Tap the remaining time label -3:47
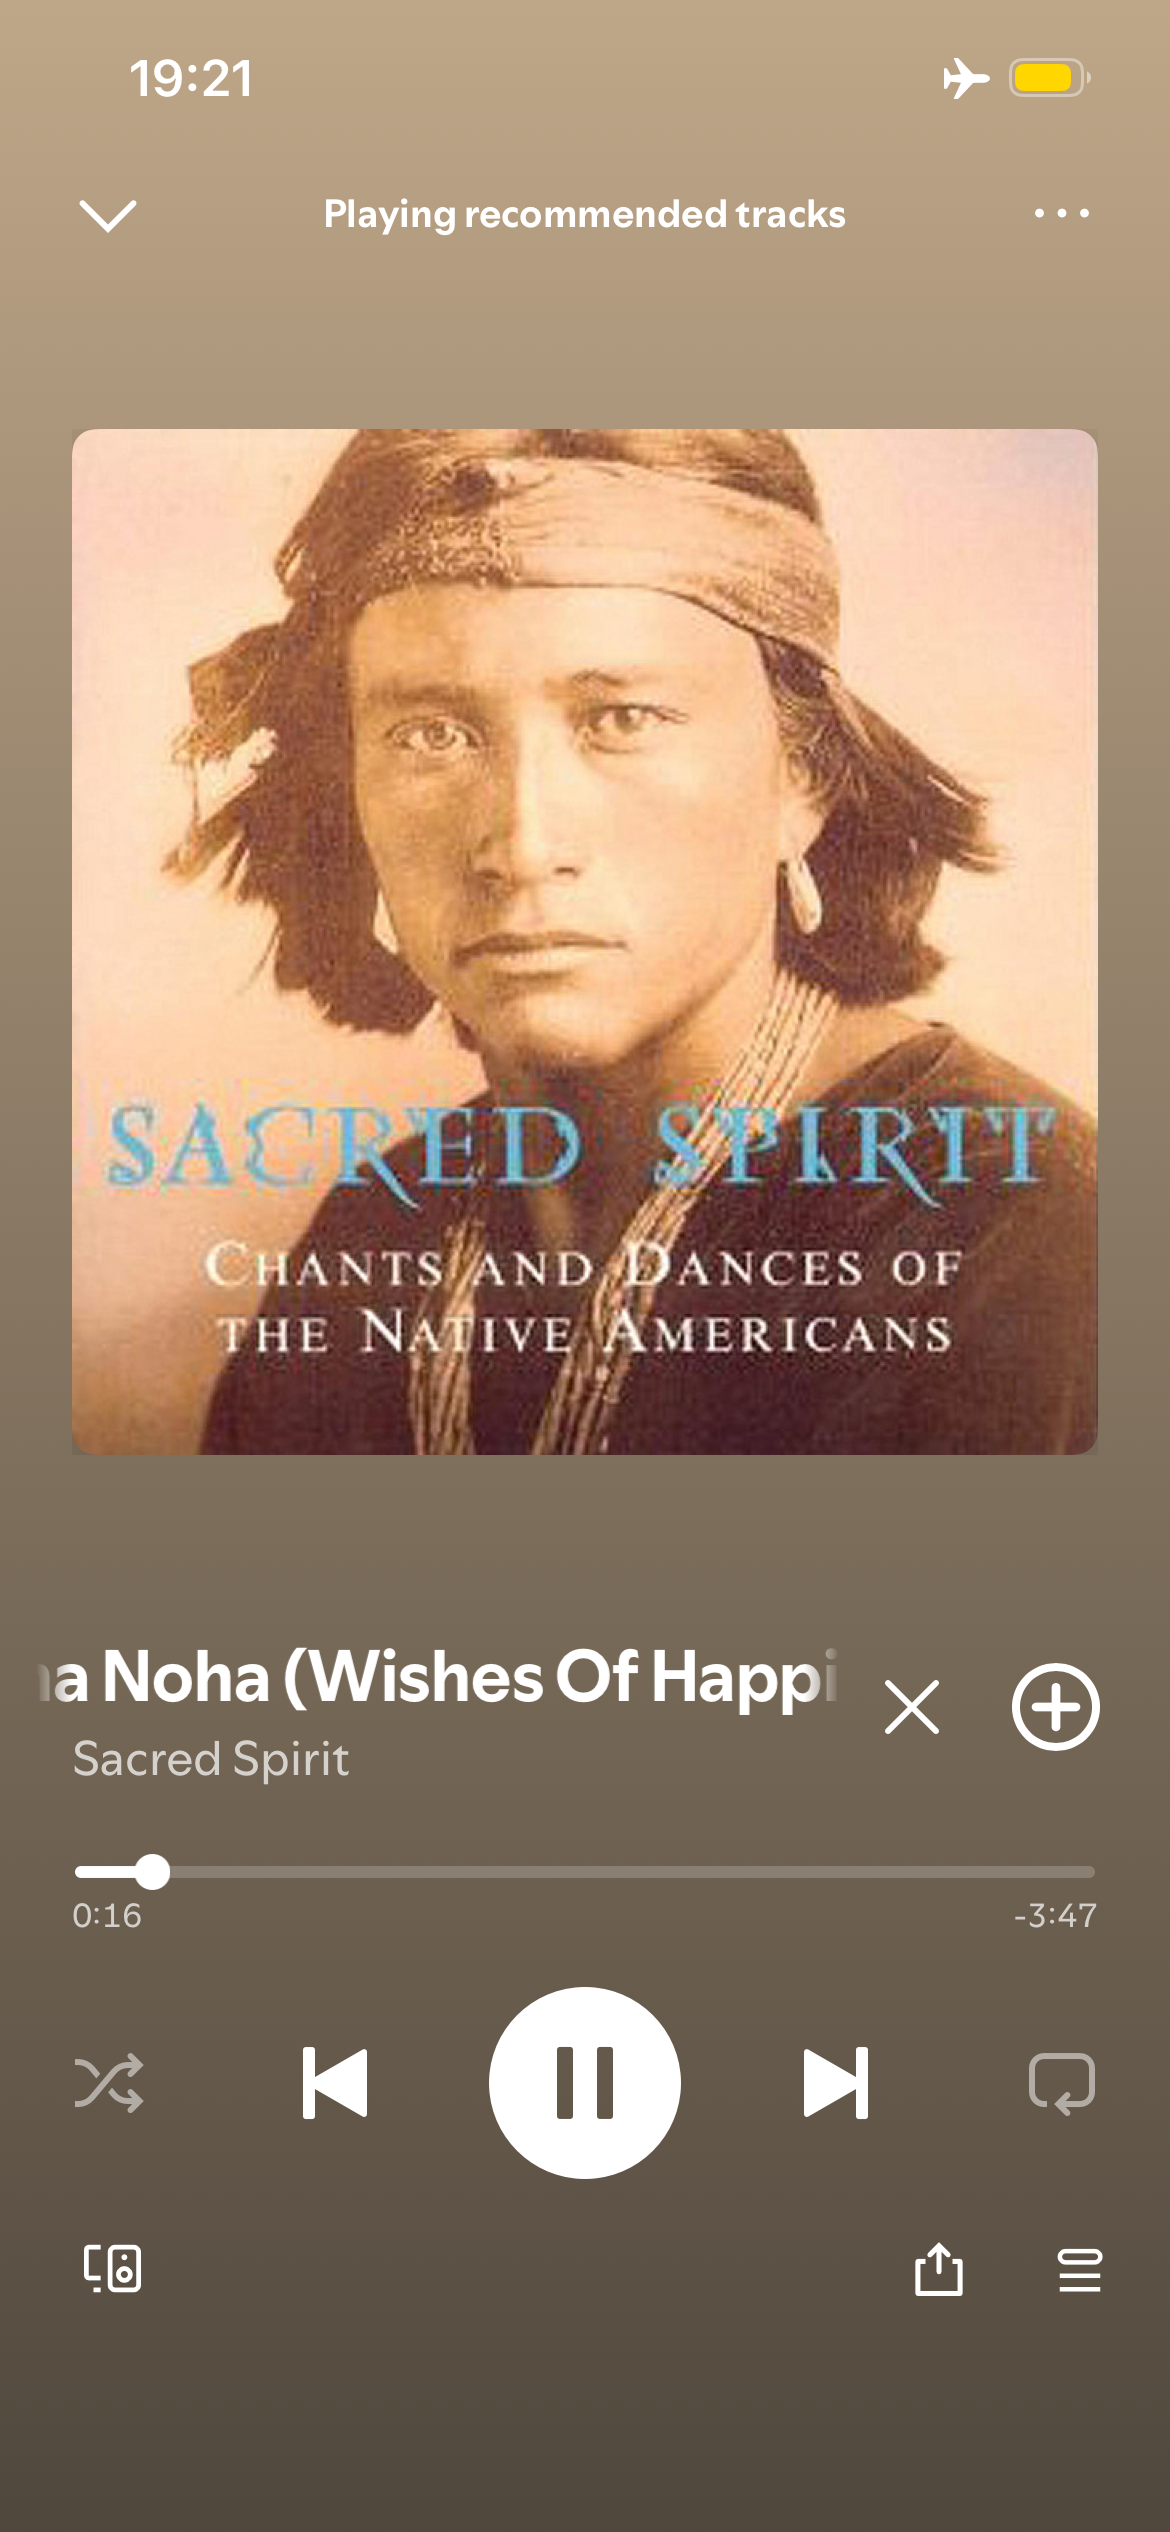This screenshot has height=2532, width=1170. [1055, 1915]
